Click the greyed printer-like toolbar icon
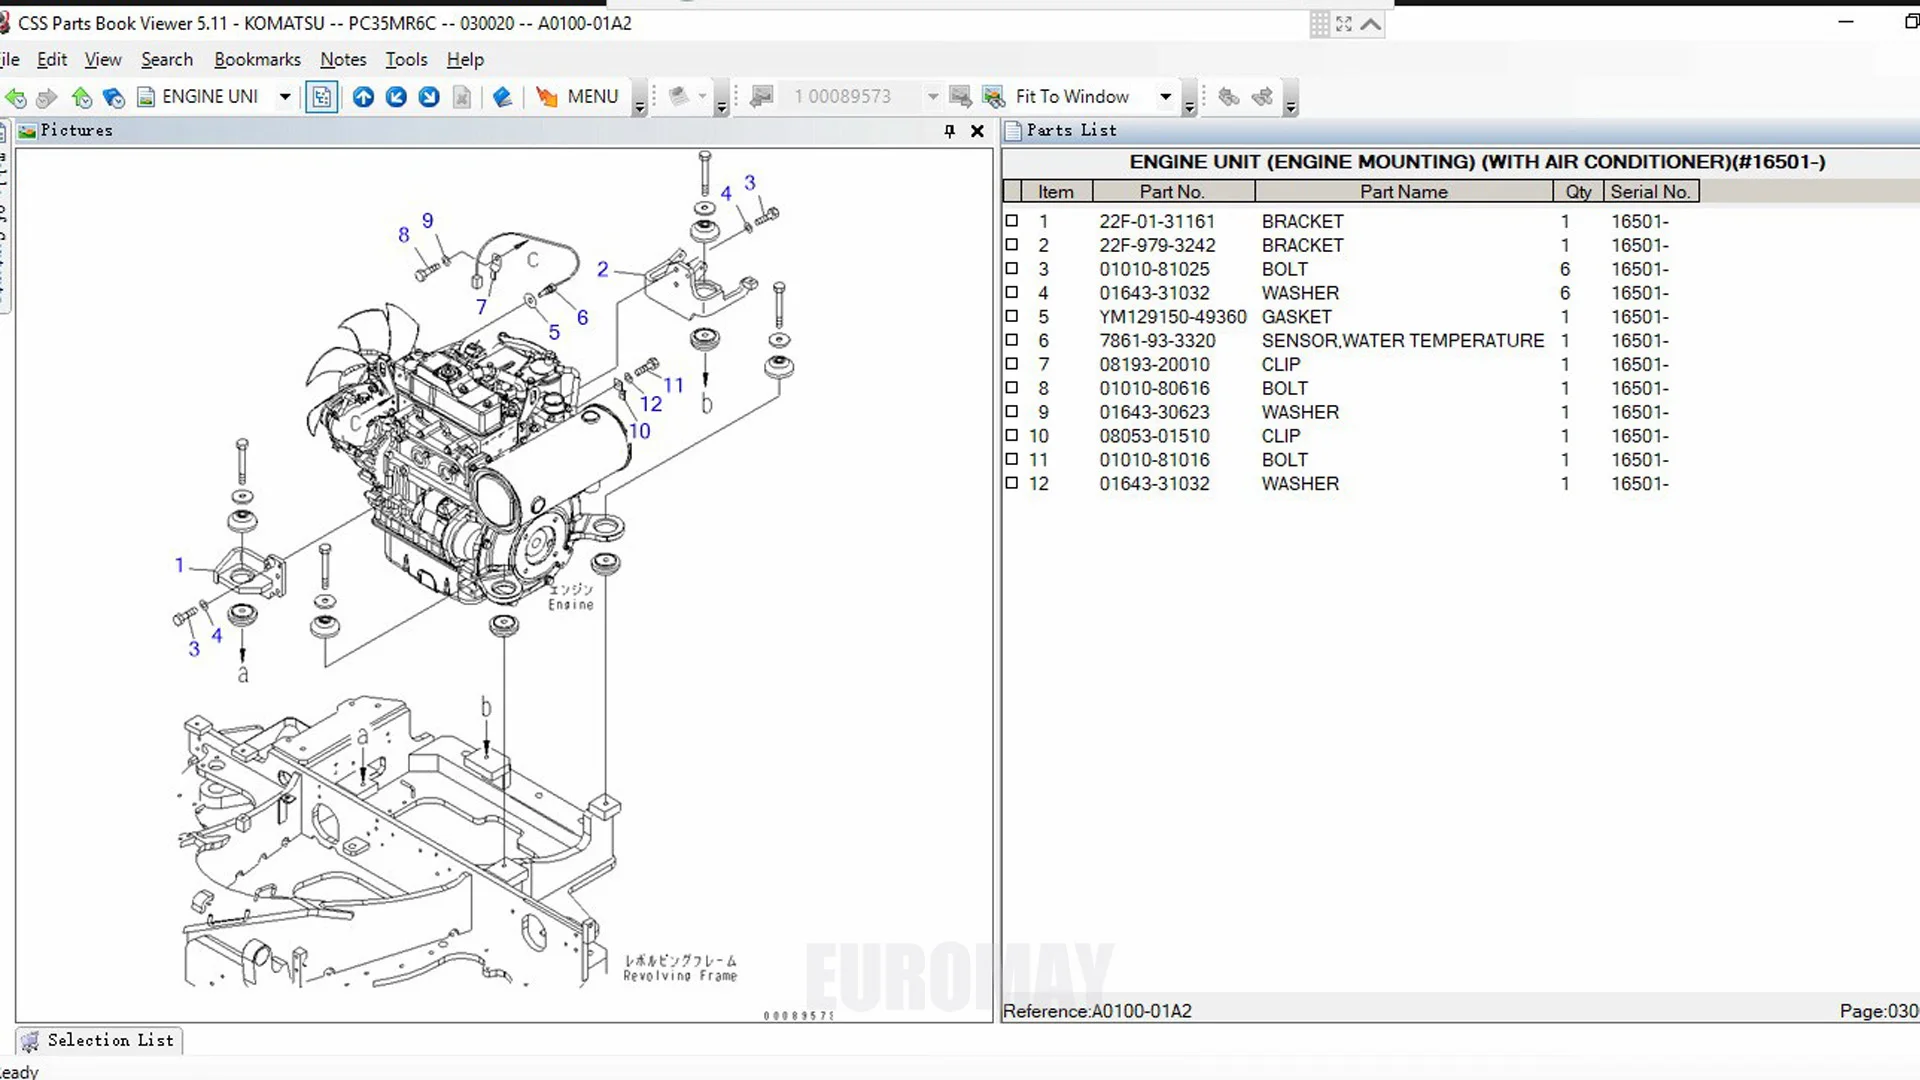The image size is (1920, 1080). pos(679,97)
